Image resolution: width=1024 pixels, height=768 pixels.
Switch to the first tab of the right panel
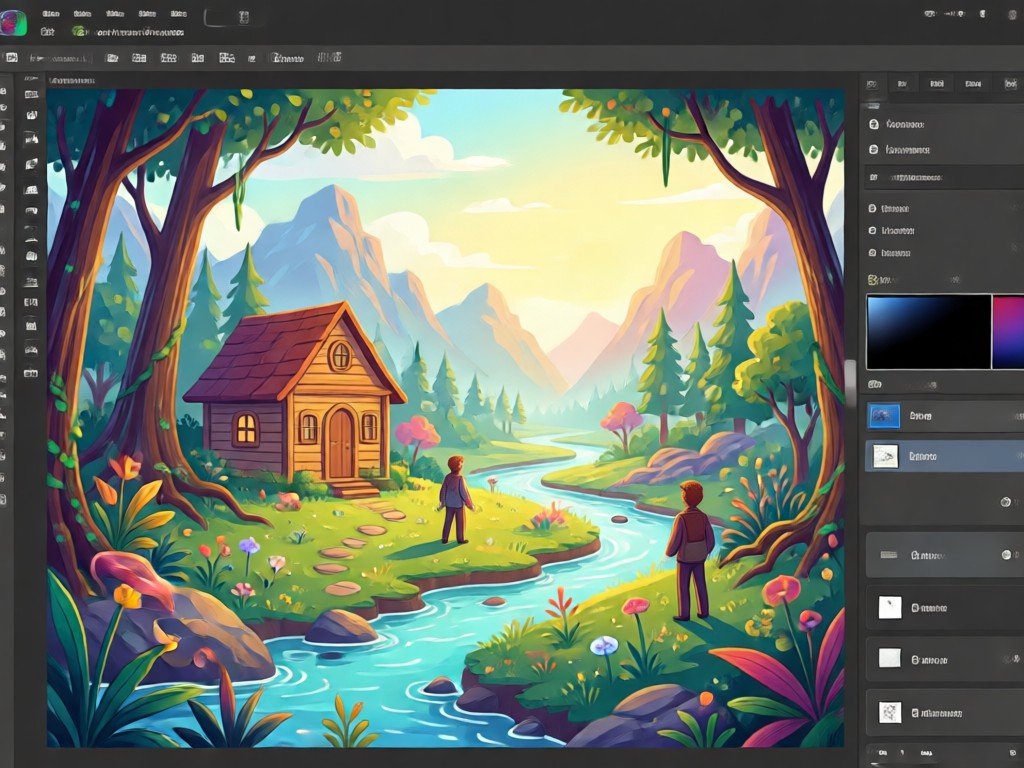871,84
